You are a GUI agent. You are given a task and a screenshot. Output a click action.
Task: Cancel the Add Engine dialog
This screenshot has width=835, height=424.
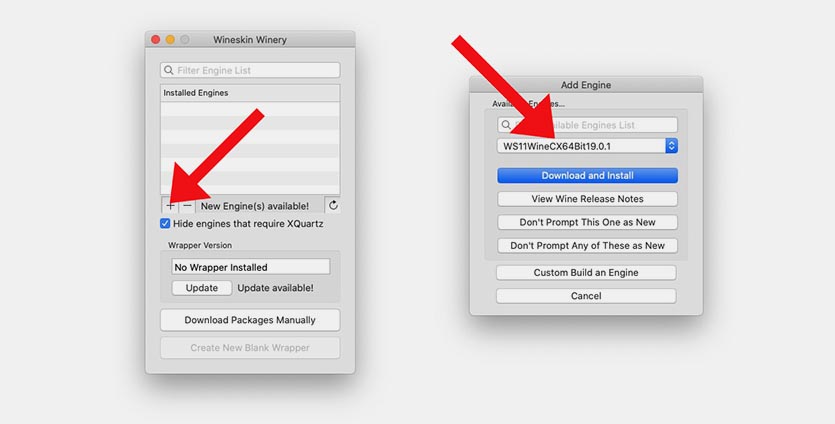point(586,296)
